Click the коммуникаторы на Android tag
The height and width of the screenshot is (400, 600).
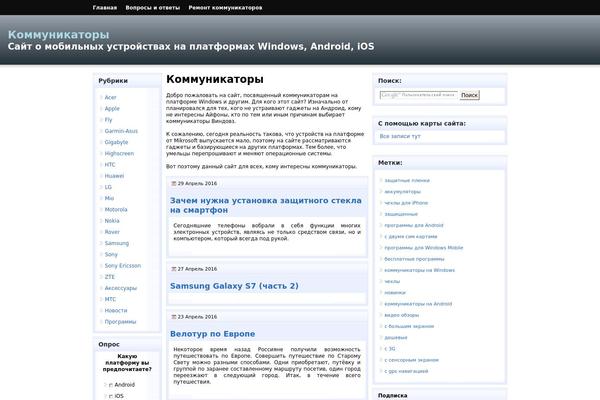tap(418, 304)
